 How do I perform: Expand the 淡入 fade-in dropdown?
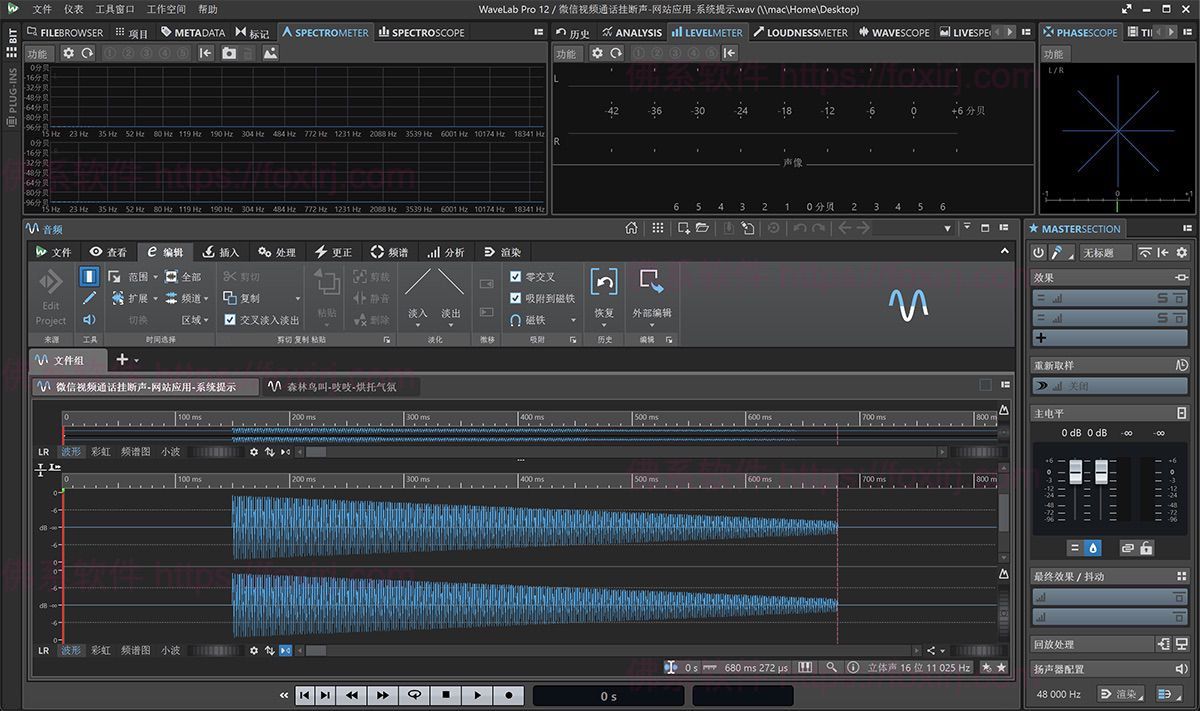tap(417, 325)
